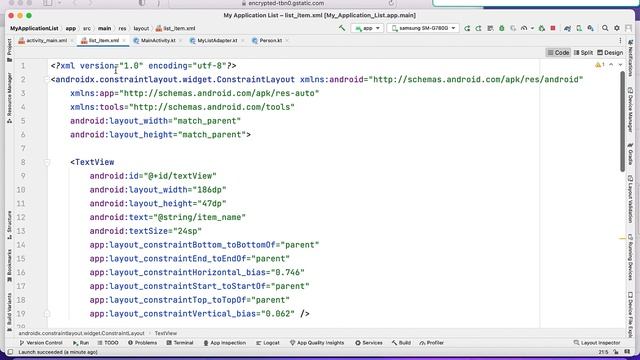Click the red Stop app icon
Viewport: 640px width, 360px height.
(553, 28)
